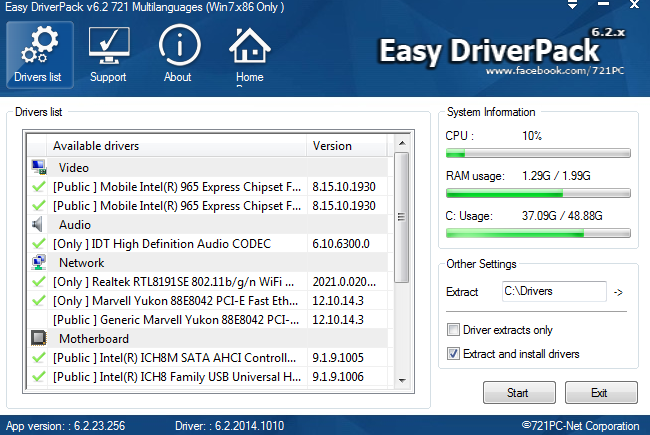The image size is (650, 435).
Task: Click the Easy DriverPack logo text
Action: point(489,51)
